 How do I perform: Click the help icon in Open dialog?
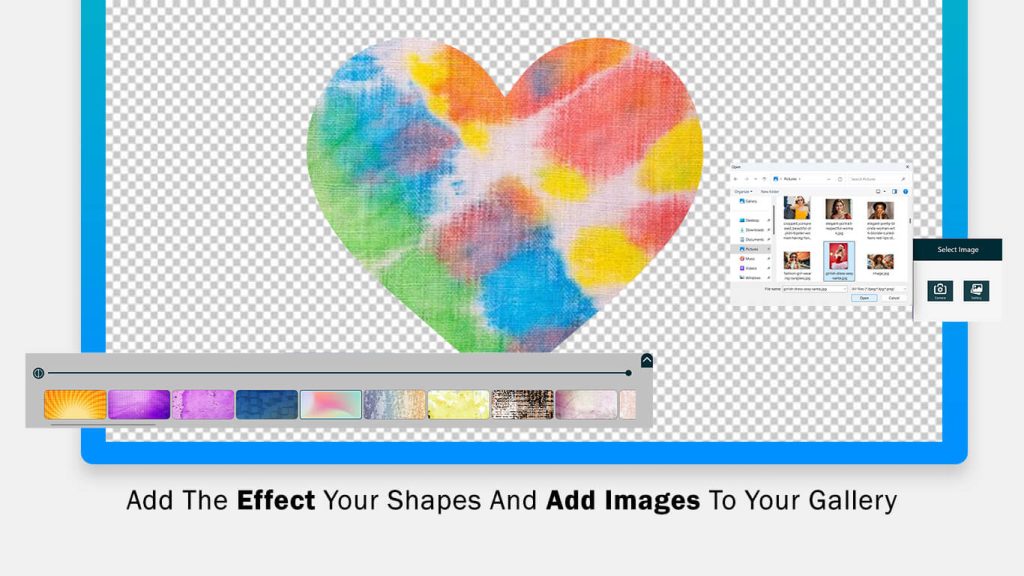point(906,190)
